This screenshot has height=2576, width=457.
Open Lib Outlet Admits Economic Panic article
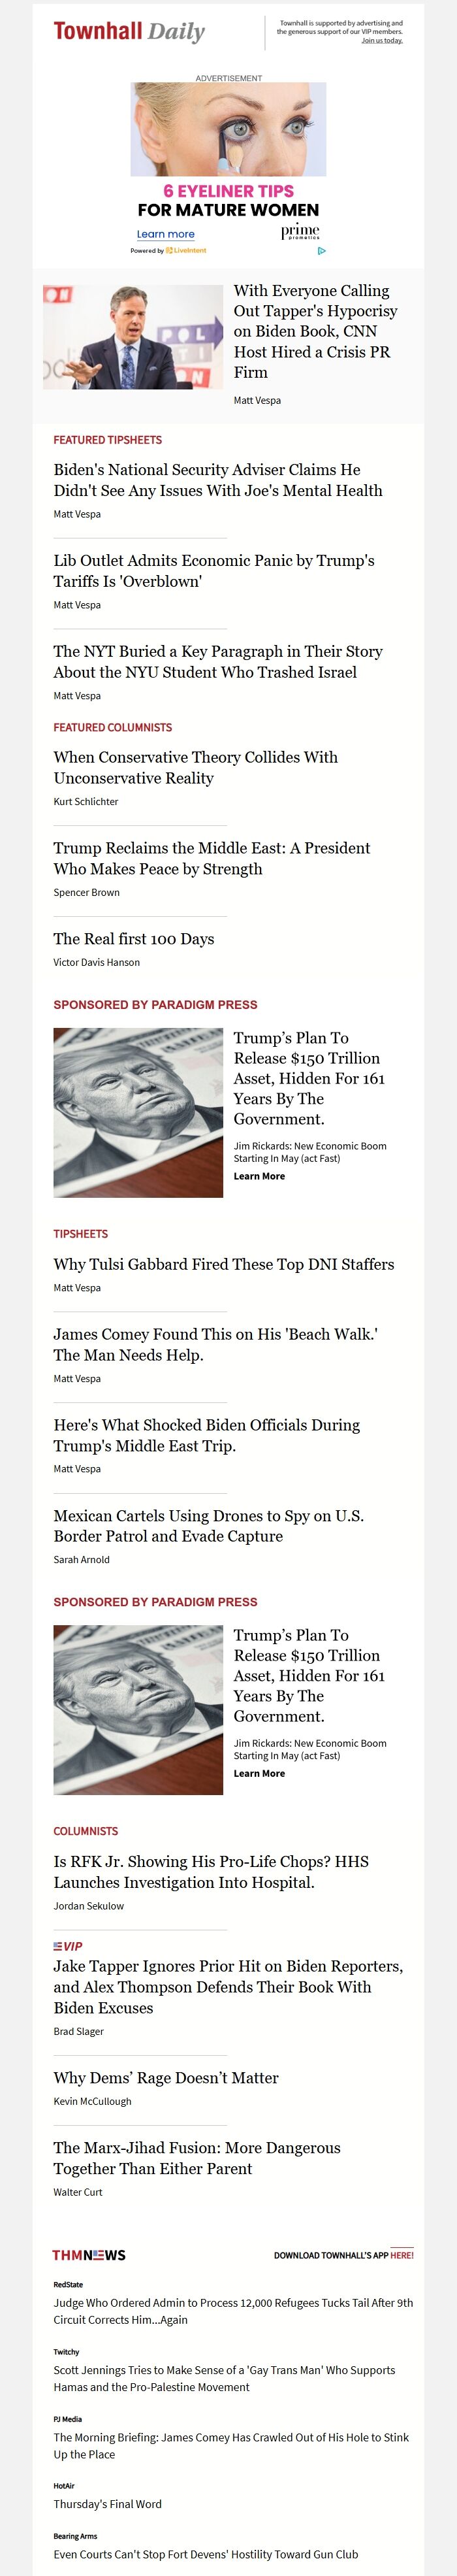[214, 571]
